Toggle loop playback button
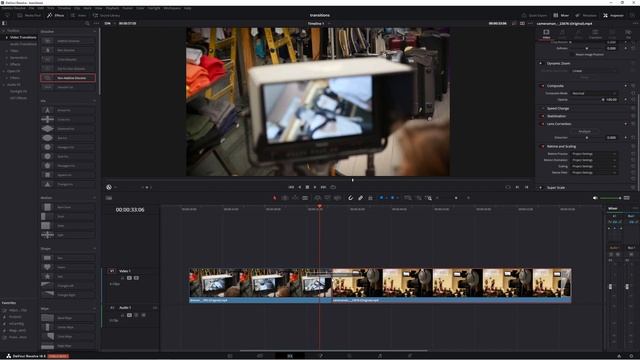Viewport: 640px width, 360px height. [x=333, y=187]
